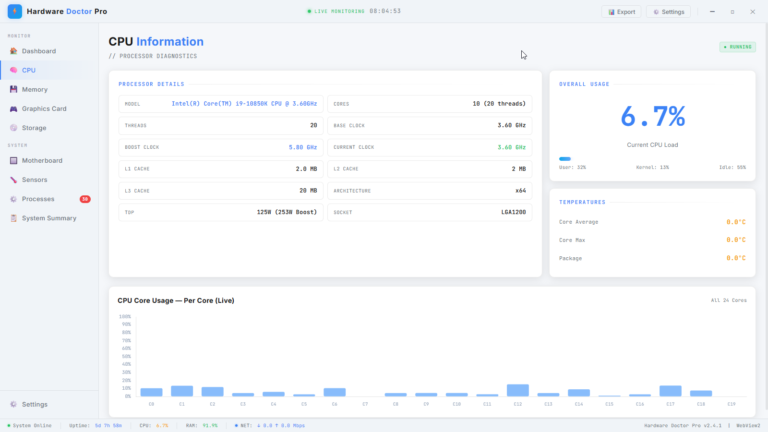Viewport: 768px width, 432px height.
Task: Click the C17 core usage bar
Action: point(671,390)
